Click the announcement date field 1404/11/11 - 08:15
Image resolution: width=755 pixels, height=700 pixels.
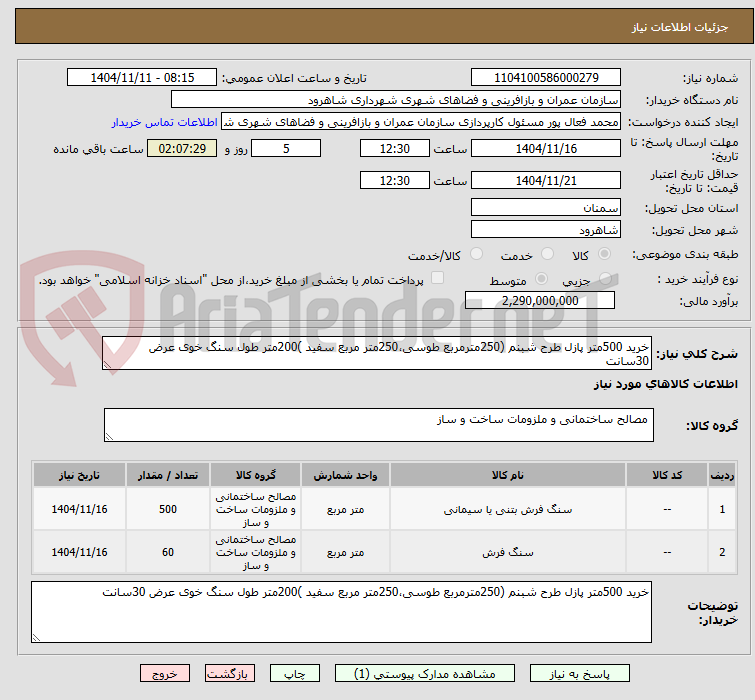pos(142,78)
